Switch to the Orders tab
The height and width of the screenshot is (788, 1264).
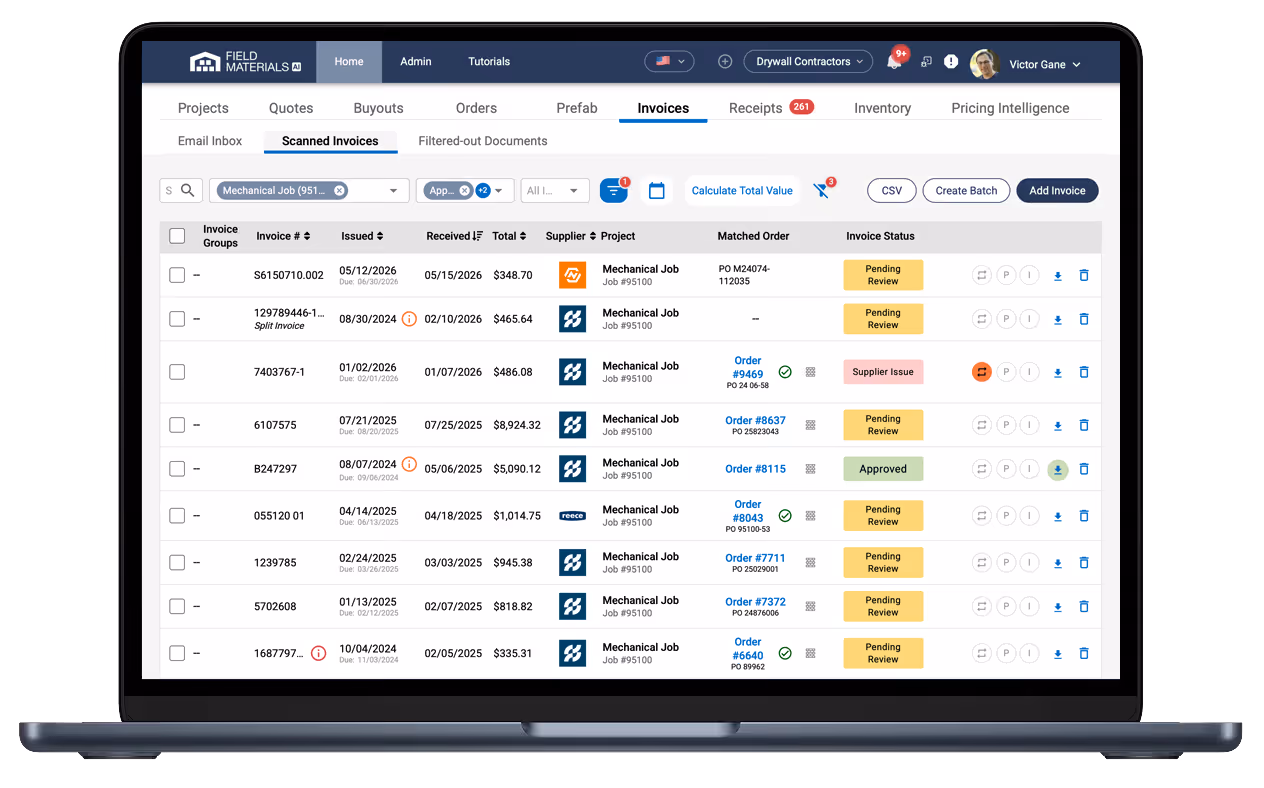point(476,108)
